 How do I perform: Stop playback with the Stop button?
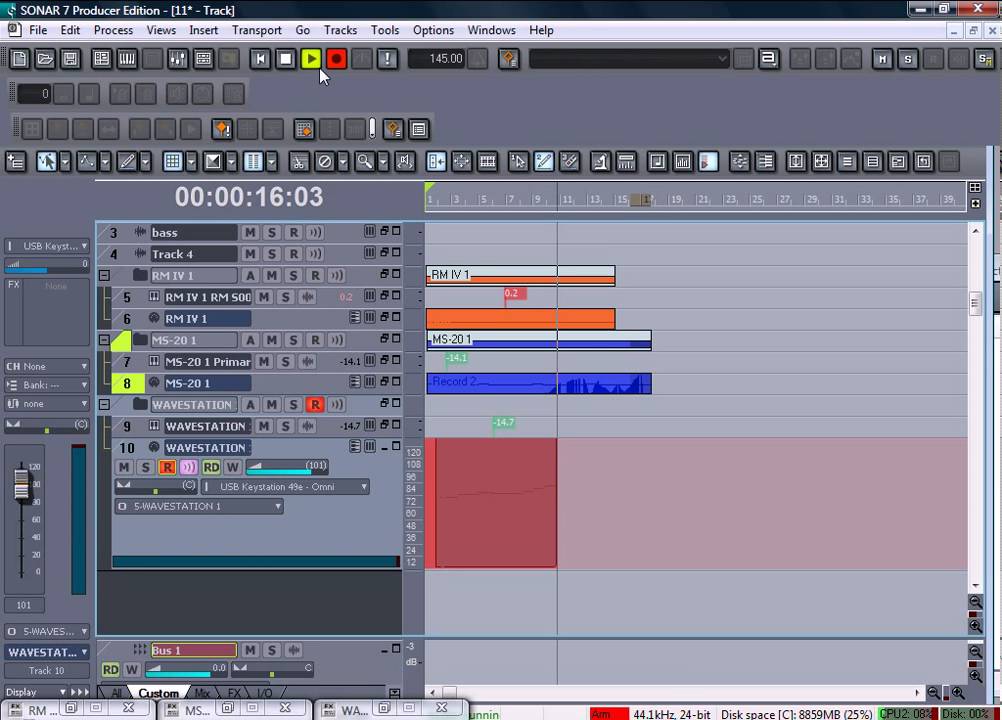coord(286,59)
